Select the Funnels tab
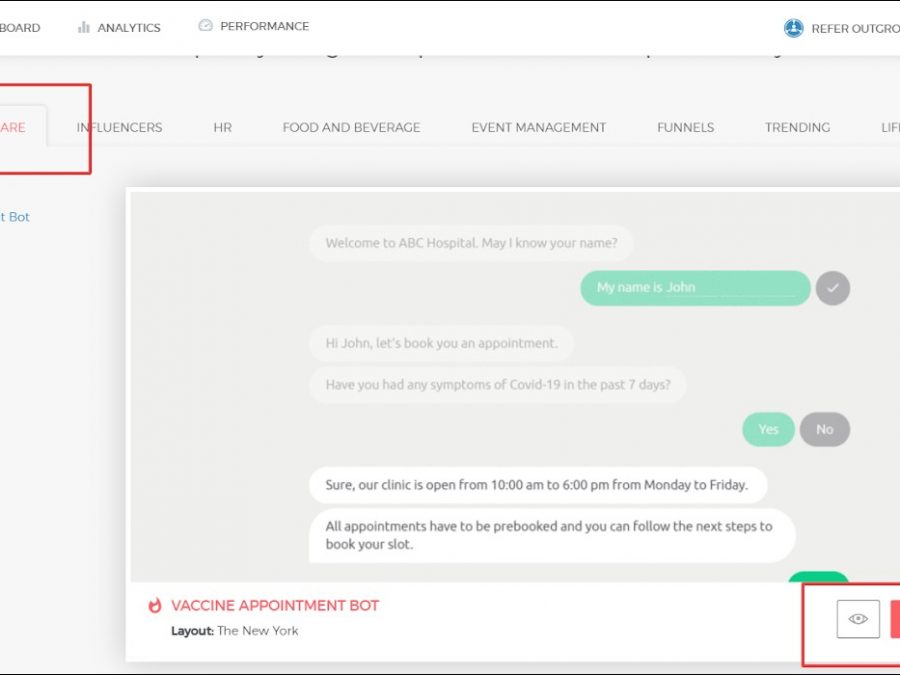 click(685, 128)
